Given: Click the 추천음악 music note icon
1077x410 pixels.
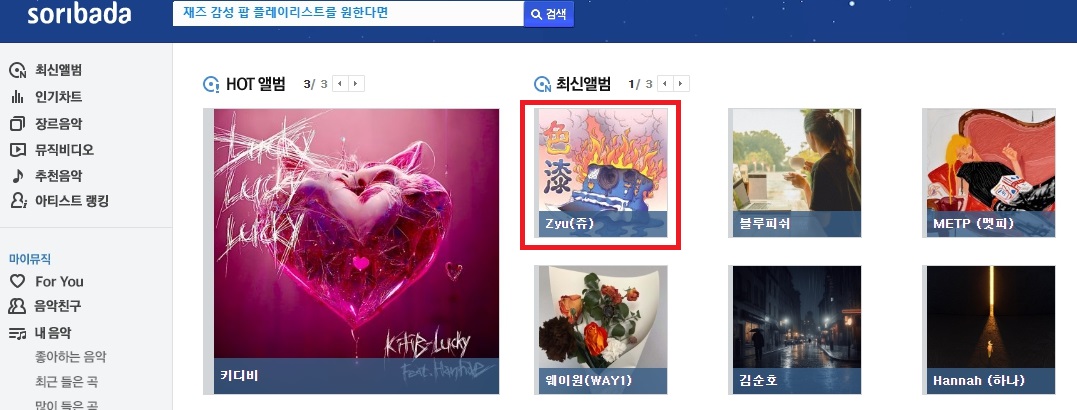Looking at the screenshot, I should (17, 176).
